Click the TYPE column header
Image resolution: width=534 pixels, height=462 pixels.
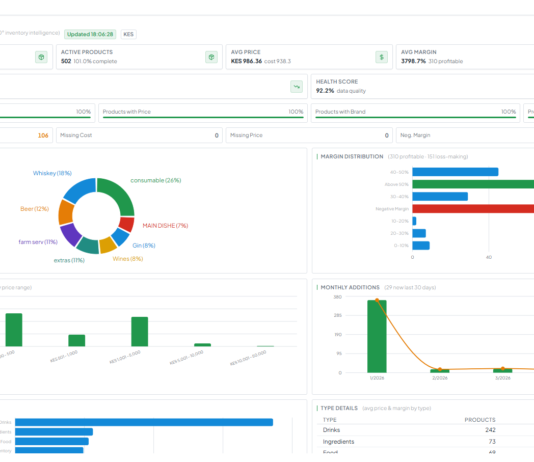[330, 420]
